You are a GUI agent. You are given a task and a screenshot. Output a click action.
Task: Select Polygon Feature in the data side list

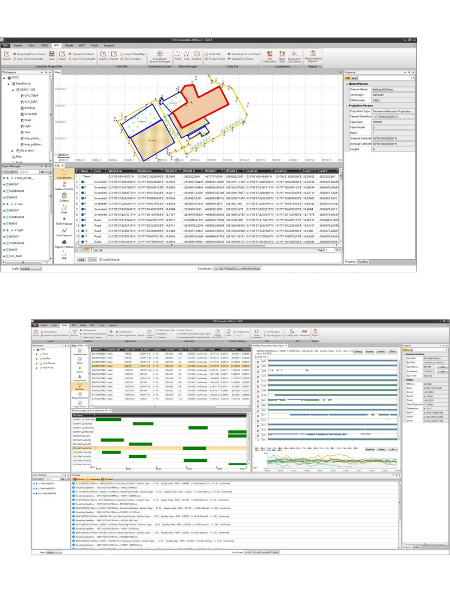tap(64, 244)
